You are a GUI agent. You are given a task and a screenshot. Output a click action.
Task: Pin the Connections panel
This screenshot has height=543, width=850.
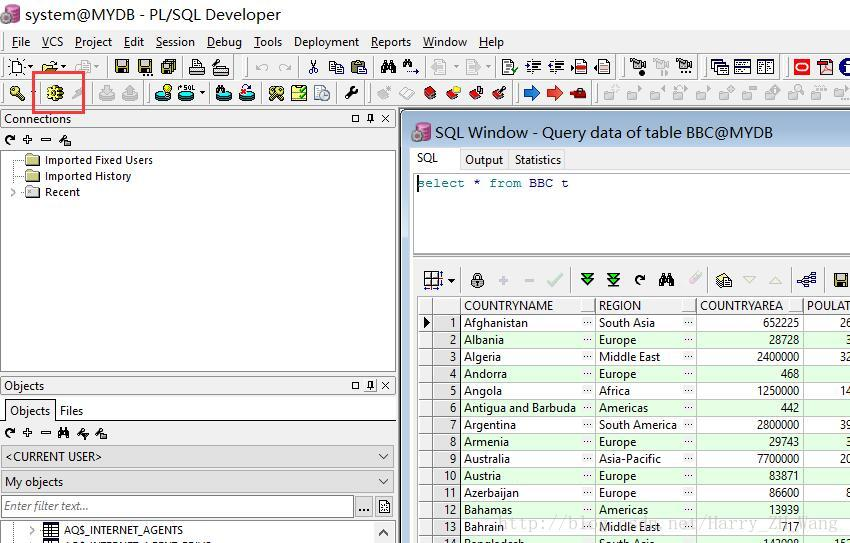[x=370, y=118]
